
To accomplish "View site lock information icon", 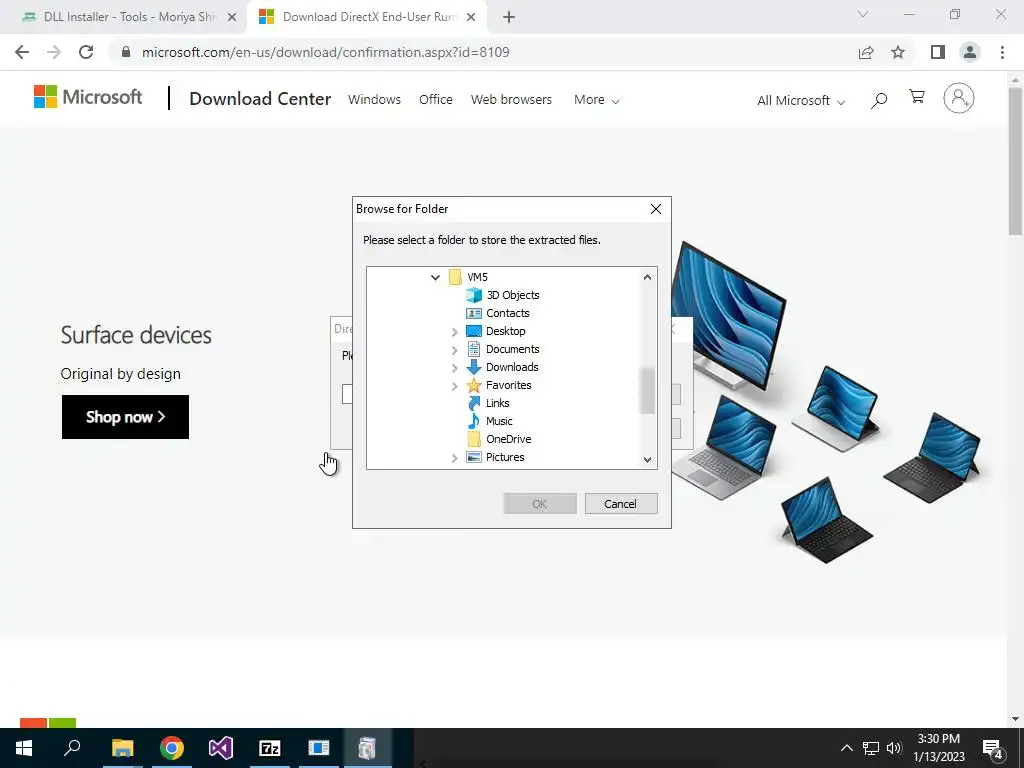I will [x=126, y=52].
